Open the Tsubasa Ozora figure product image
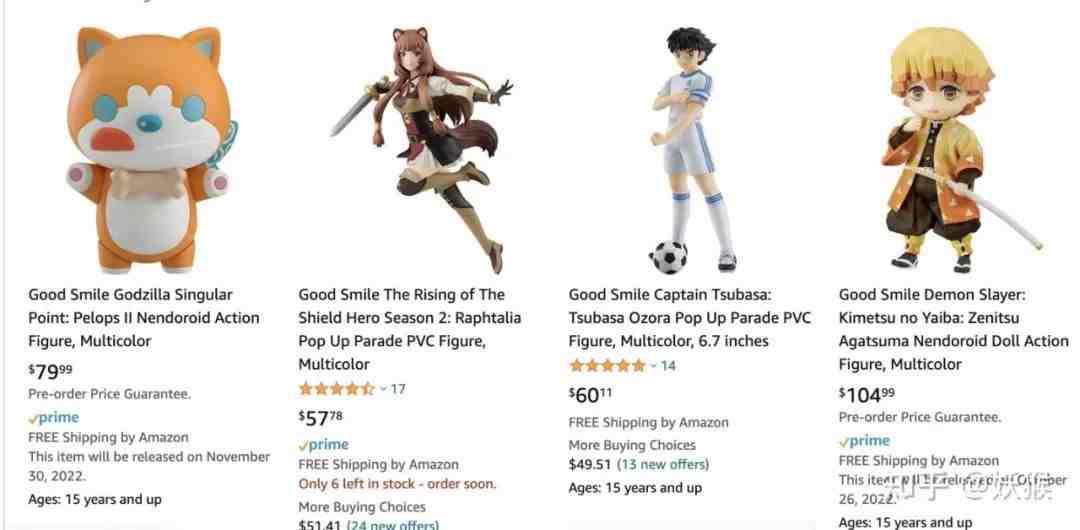 click(691, 150)
